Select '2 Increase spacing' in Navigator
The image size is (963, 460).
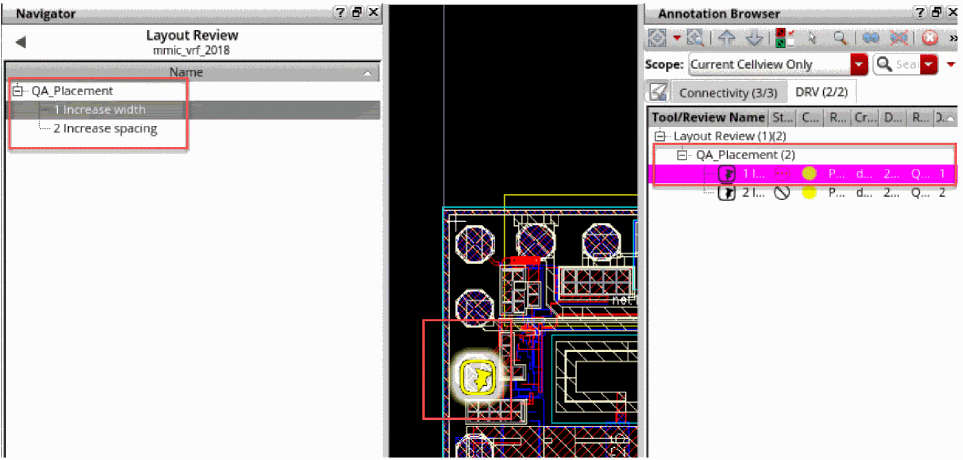point(105,129)
